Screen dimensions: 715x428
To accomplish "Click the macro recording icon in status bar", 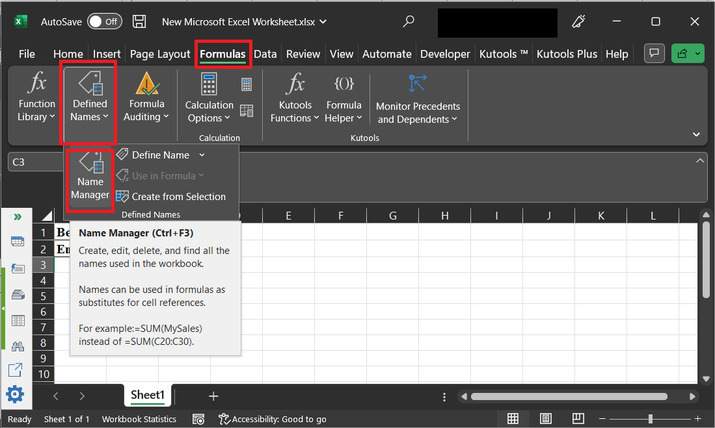I will point(198,419).
